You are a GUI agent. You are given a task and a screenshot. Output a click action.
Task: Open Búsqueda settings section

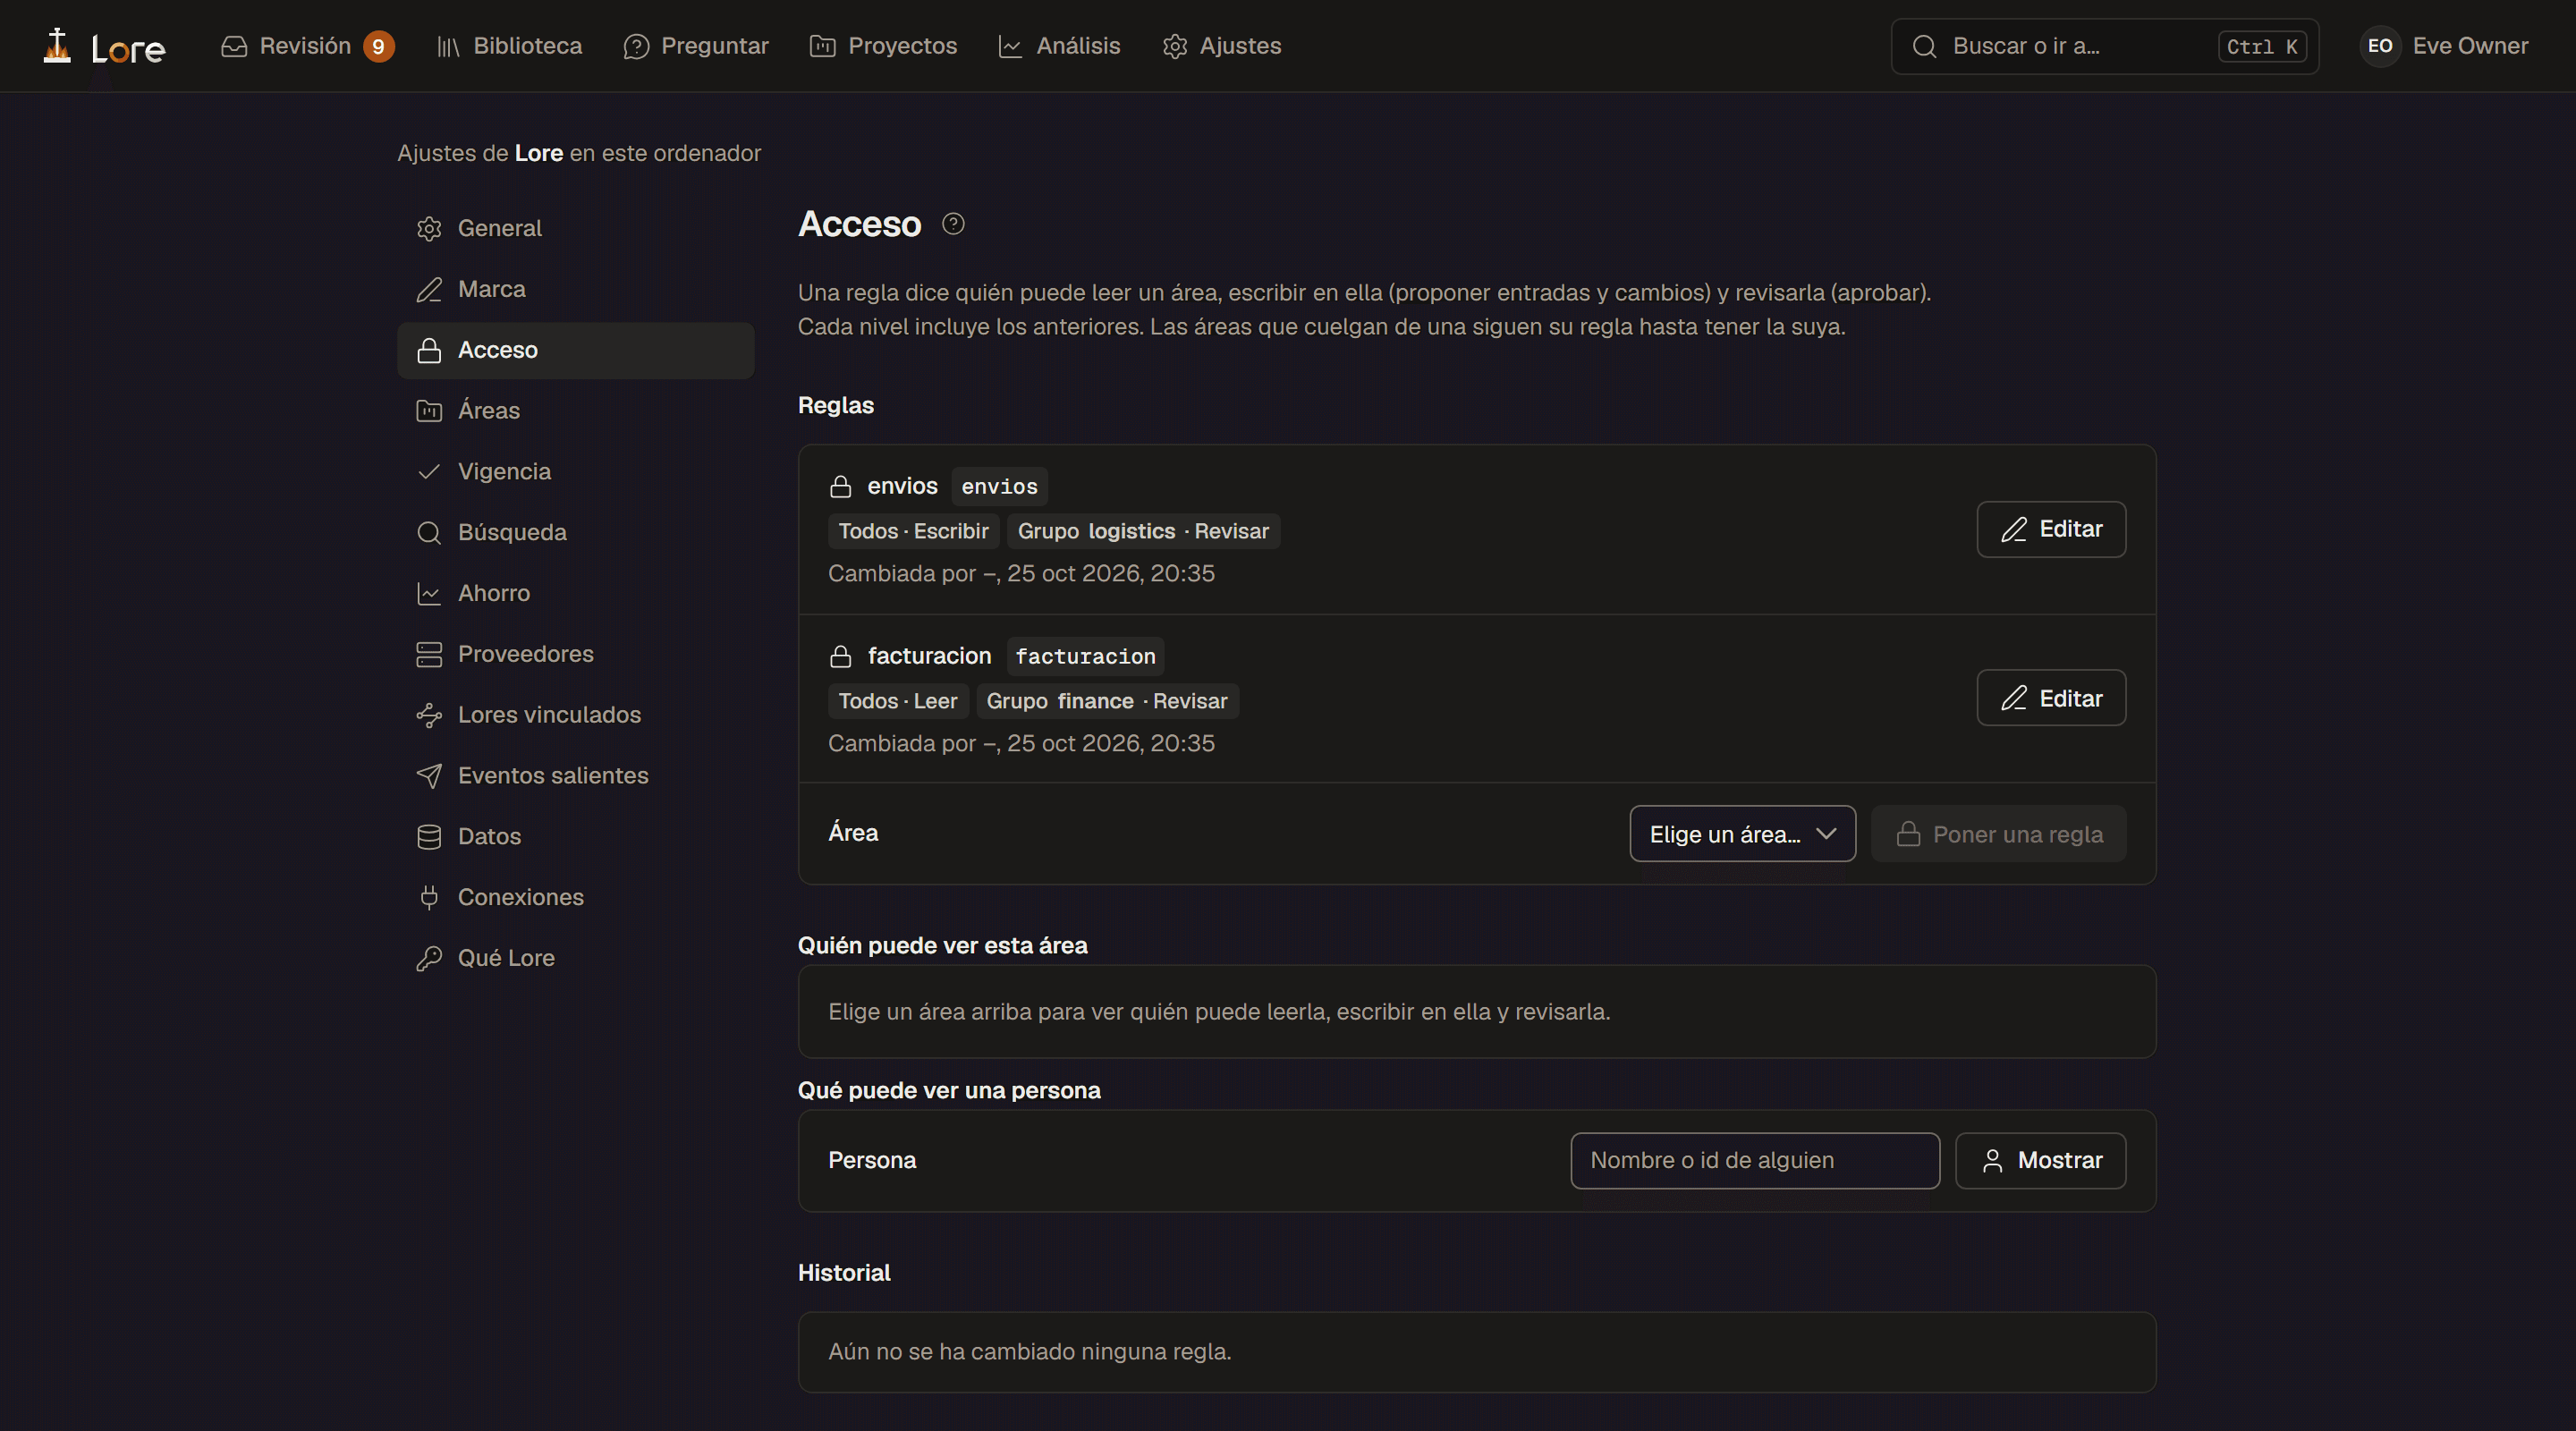click(575, 533)
